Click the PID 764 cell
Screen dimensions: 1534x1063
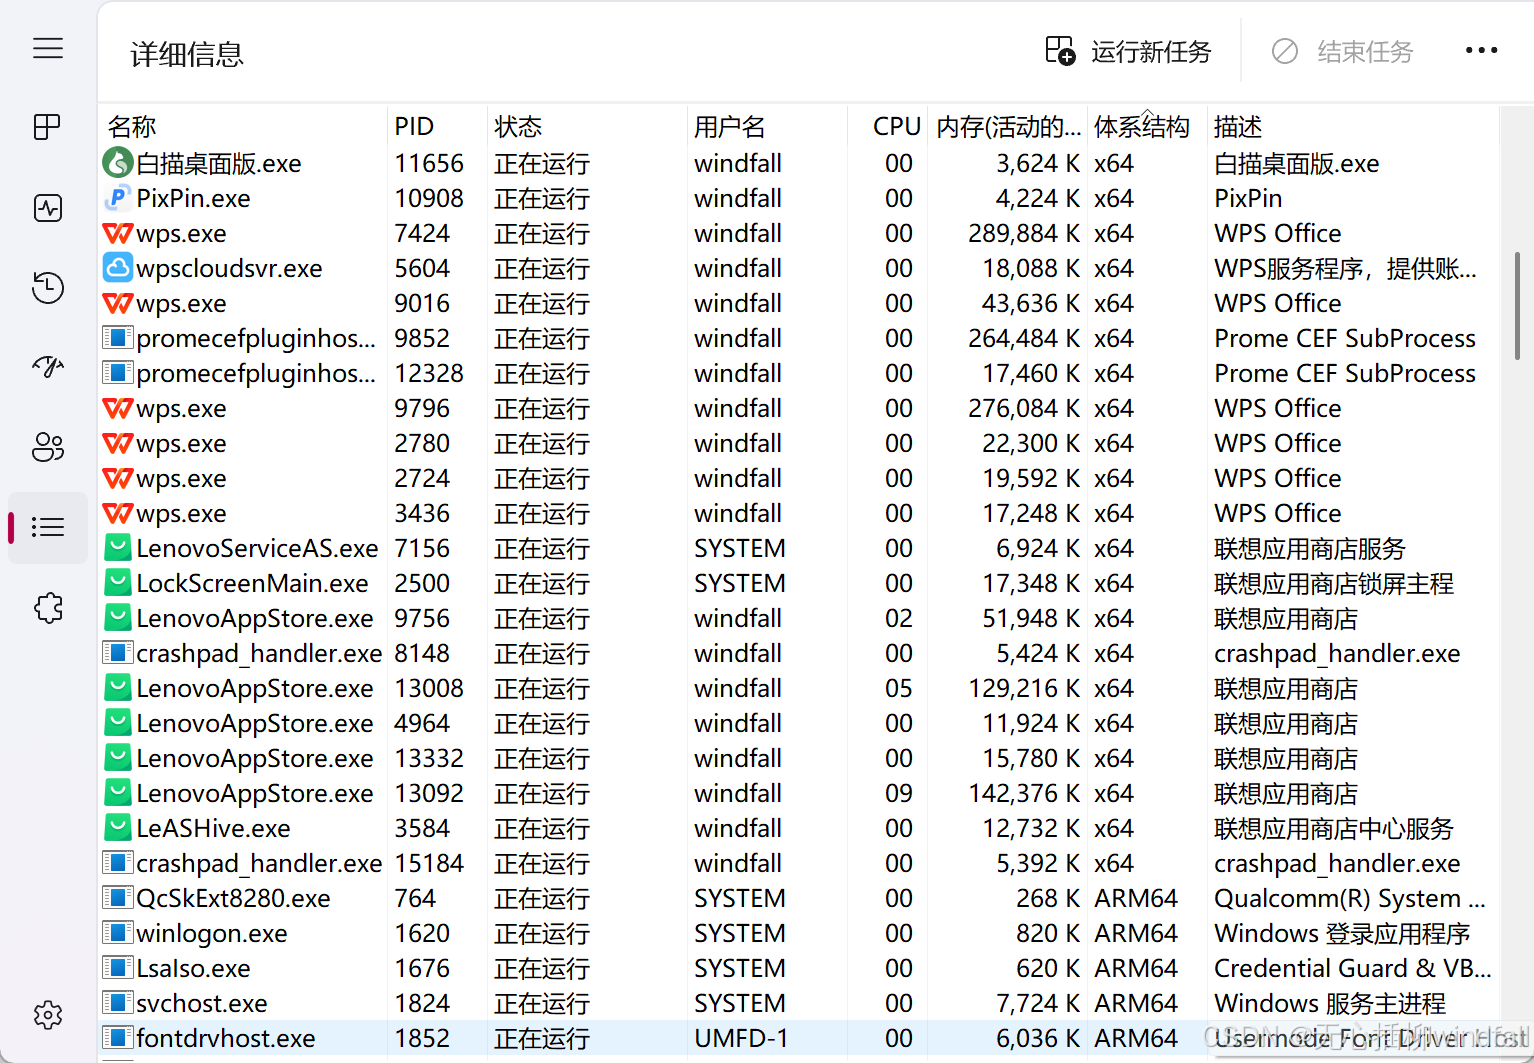(415, 898)
